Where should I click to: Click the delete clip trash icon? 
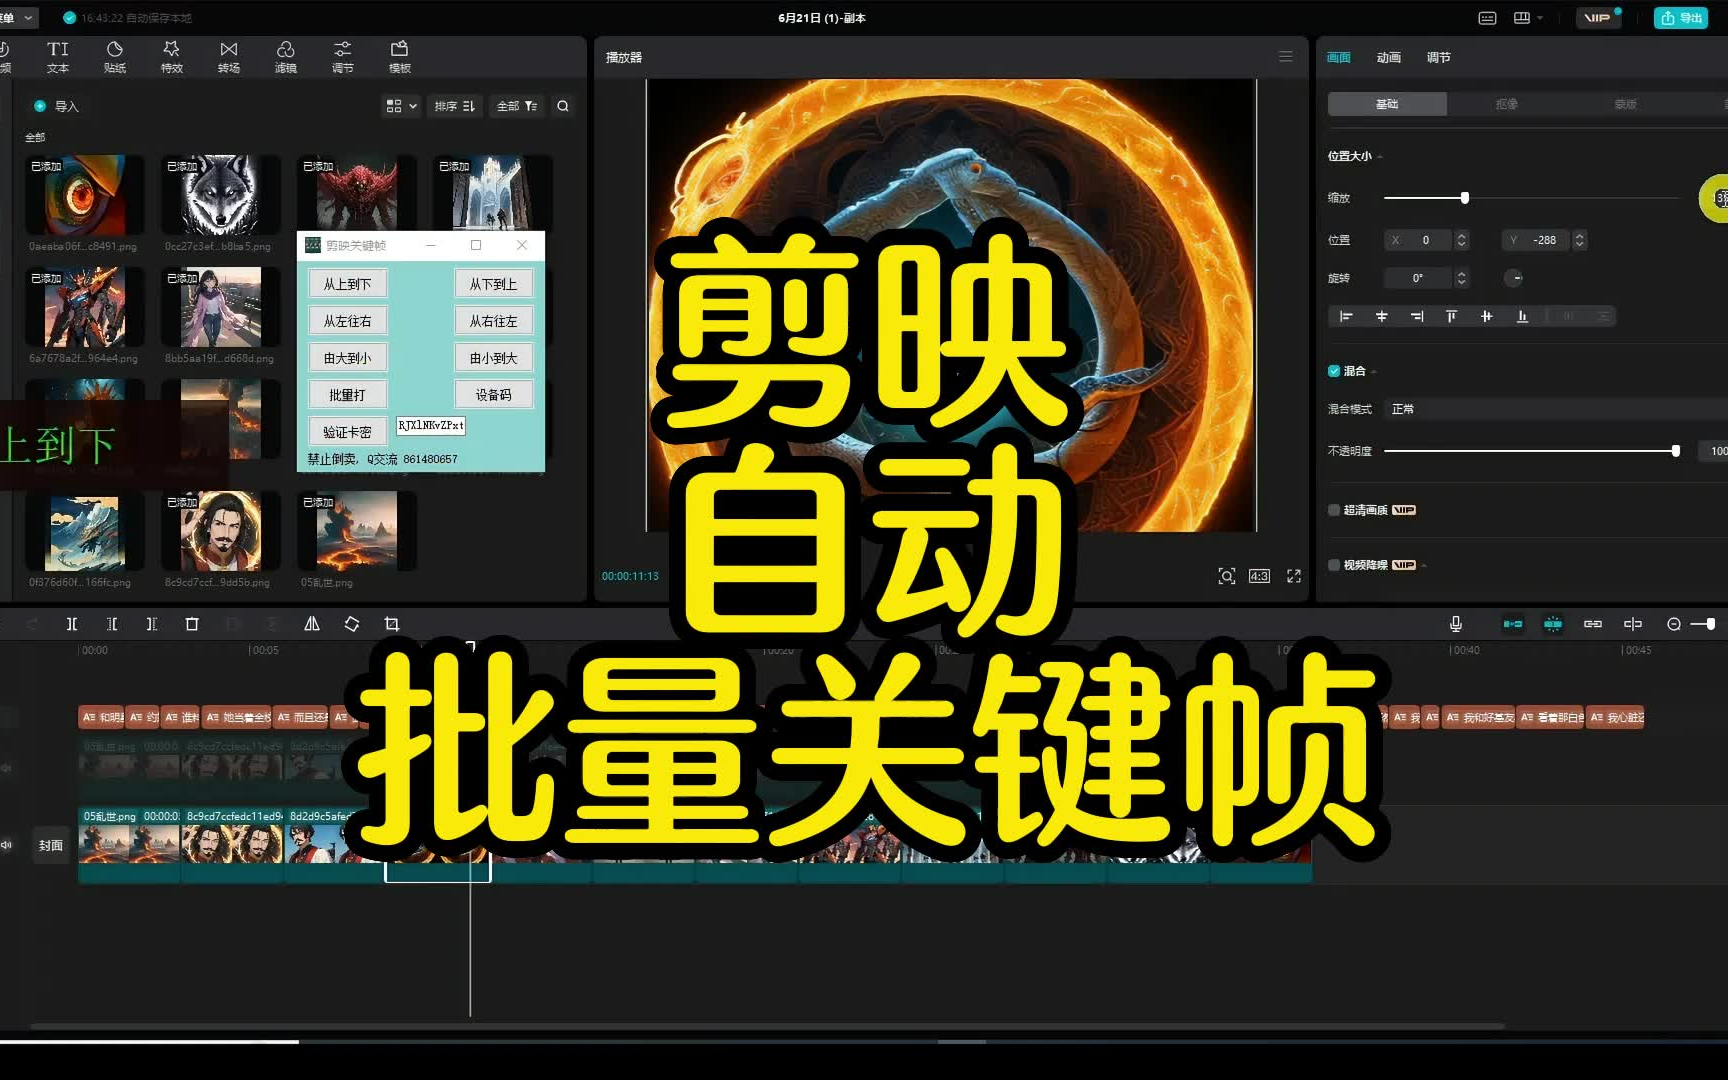coord(192,624)
